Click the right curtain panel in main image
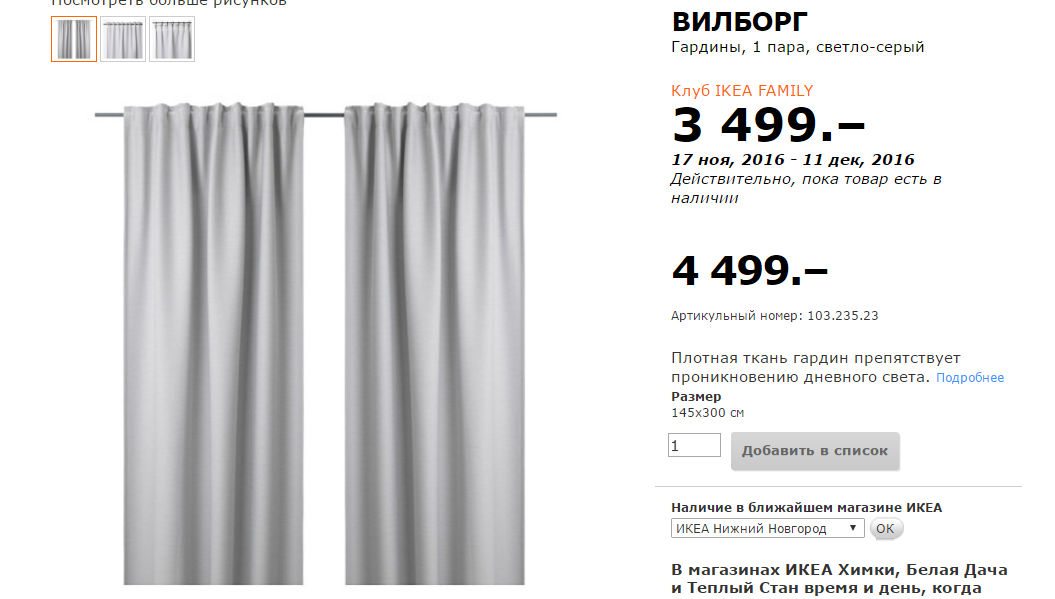The height and width of the screenshot is (599, 1055). [x=435, y=343]
